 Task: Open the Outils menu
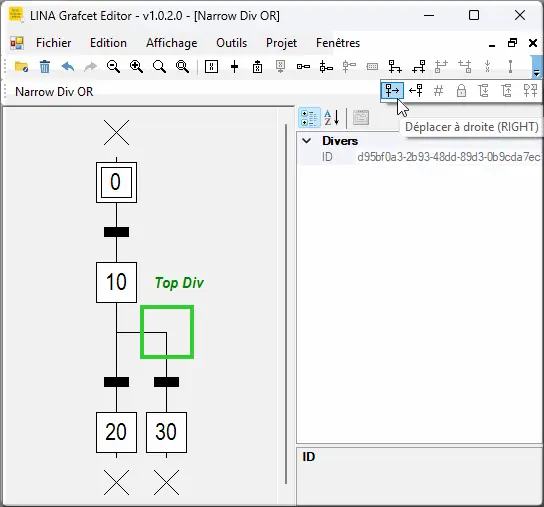pyautogui.click(x=231, y=43)
